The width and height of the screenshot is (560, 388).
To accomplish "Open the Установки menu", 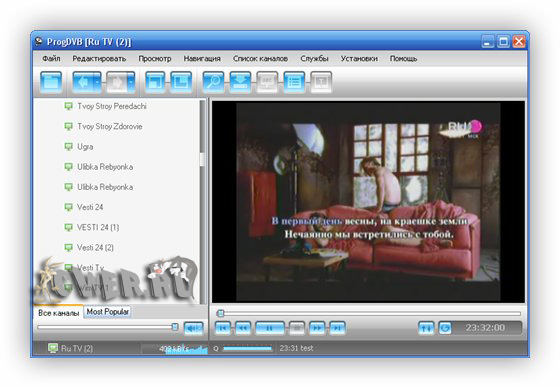I will point(359,58).
